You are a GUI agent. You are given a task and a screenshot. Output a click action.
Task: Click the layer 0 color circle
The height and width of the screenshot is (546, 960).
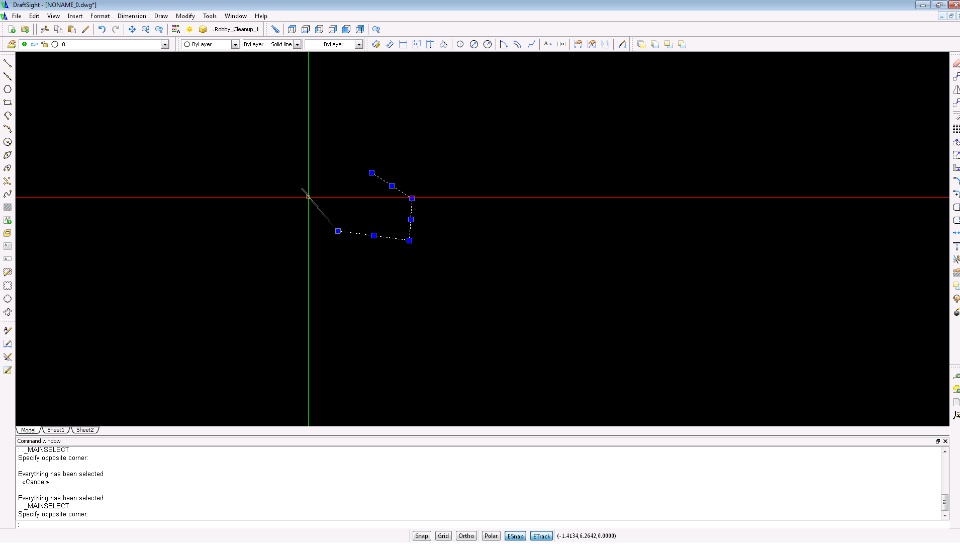(54, 44)
